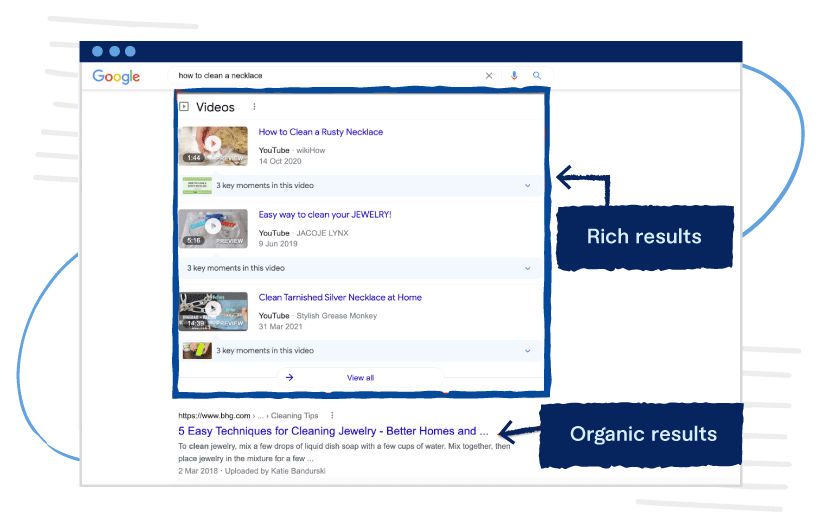Expand key moments for the JACOJE LYNX video
Viewport: 820px width, 524px height.
coord(528,268)
